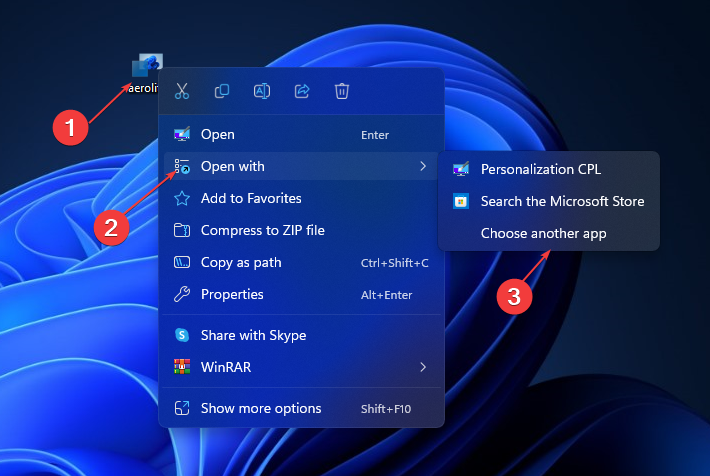Click the Copy icon in context menu

(222, 91)
